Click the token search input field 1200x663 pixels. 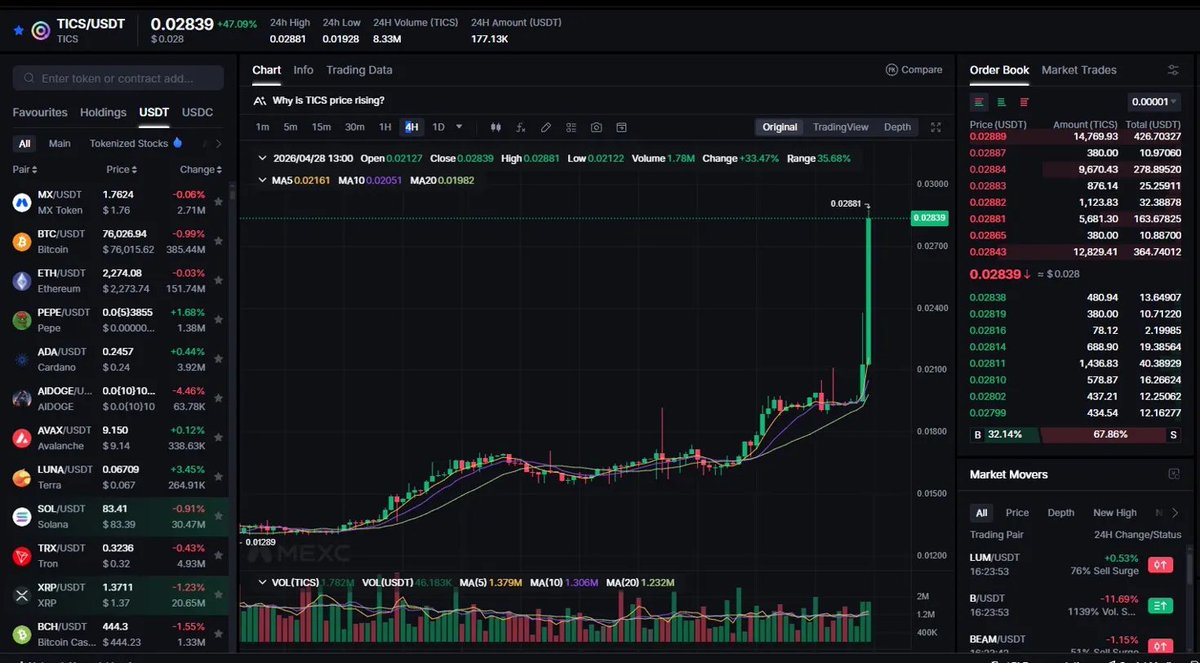pyautogui.click(x=118, y=78)
